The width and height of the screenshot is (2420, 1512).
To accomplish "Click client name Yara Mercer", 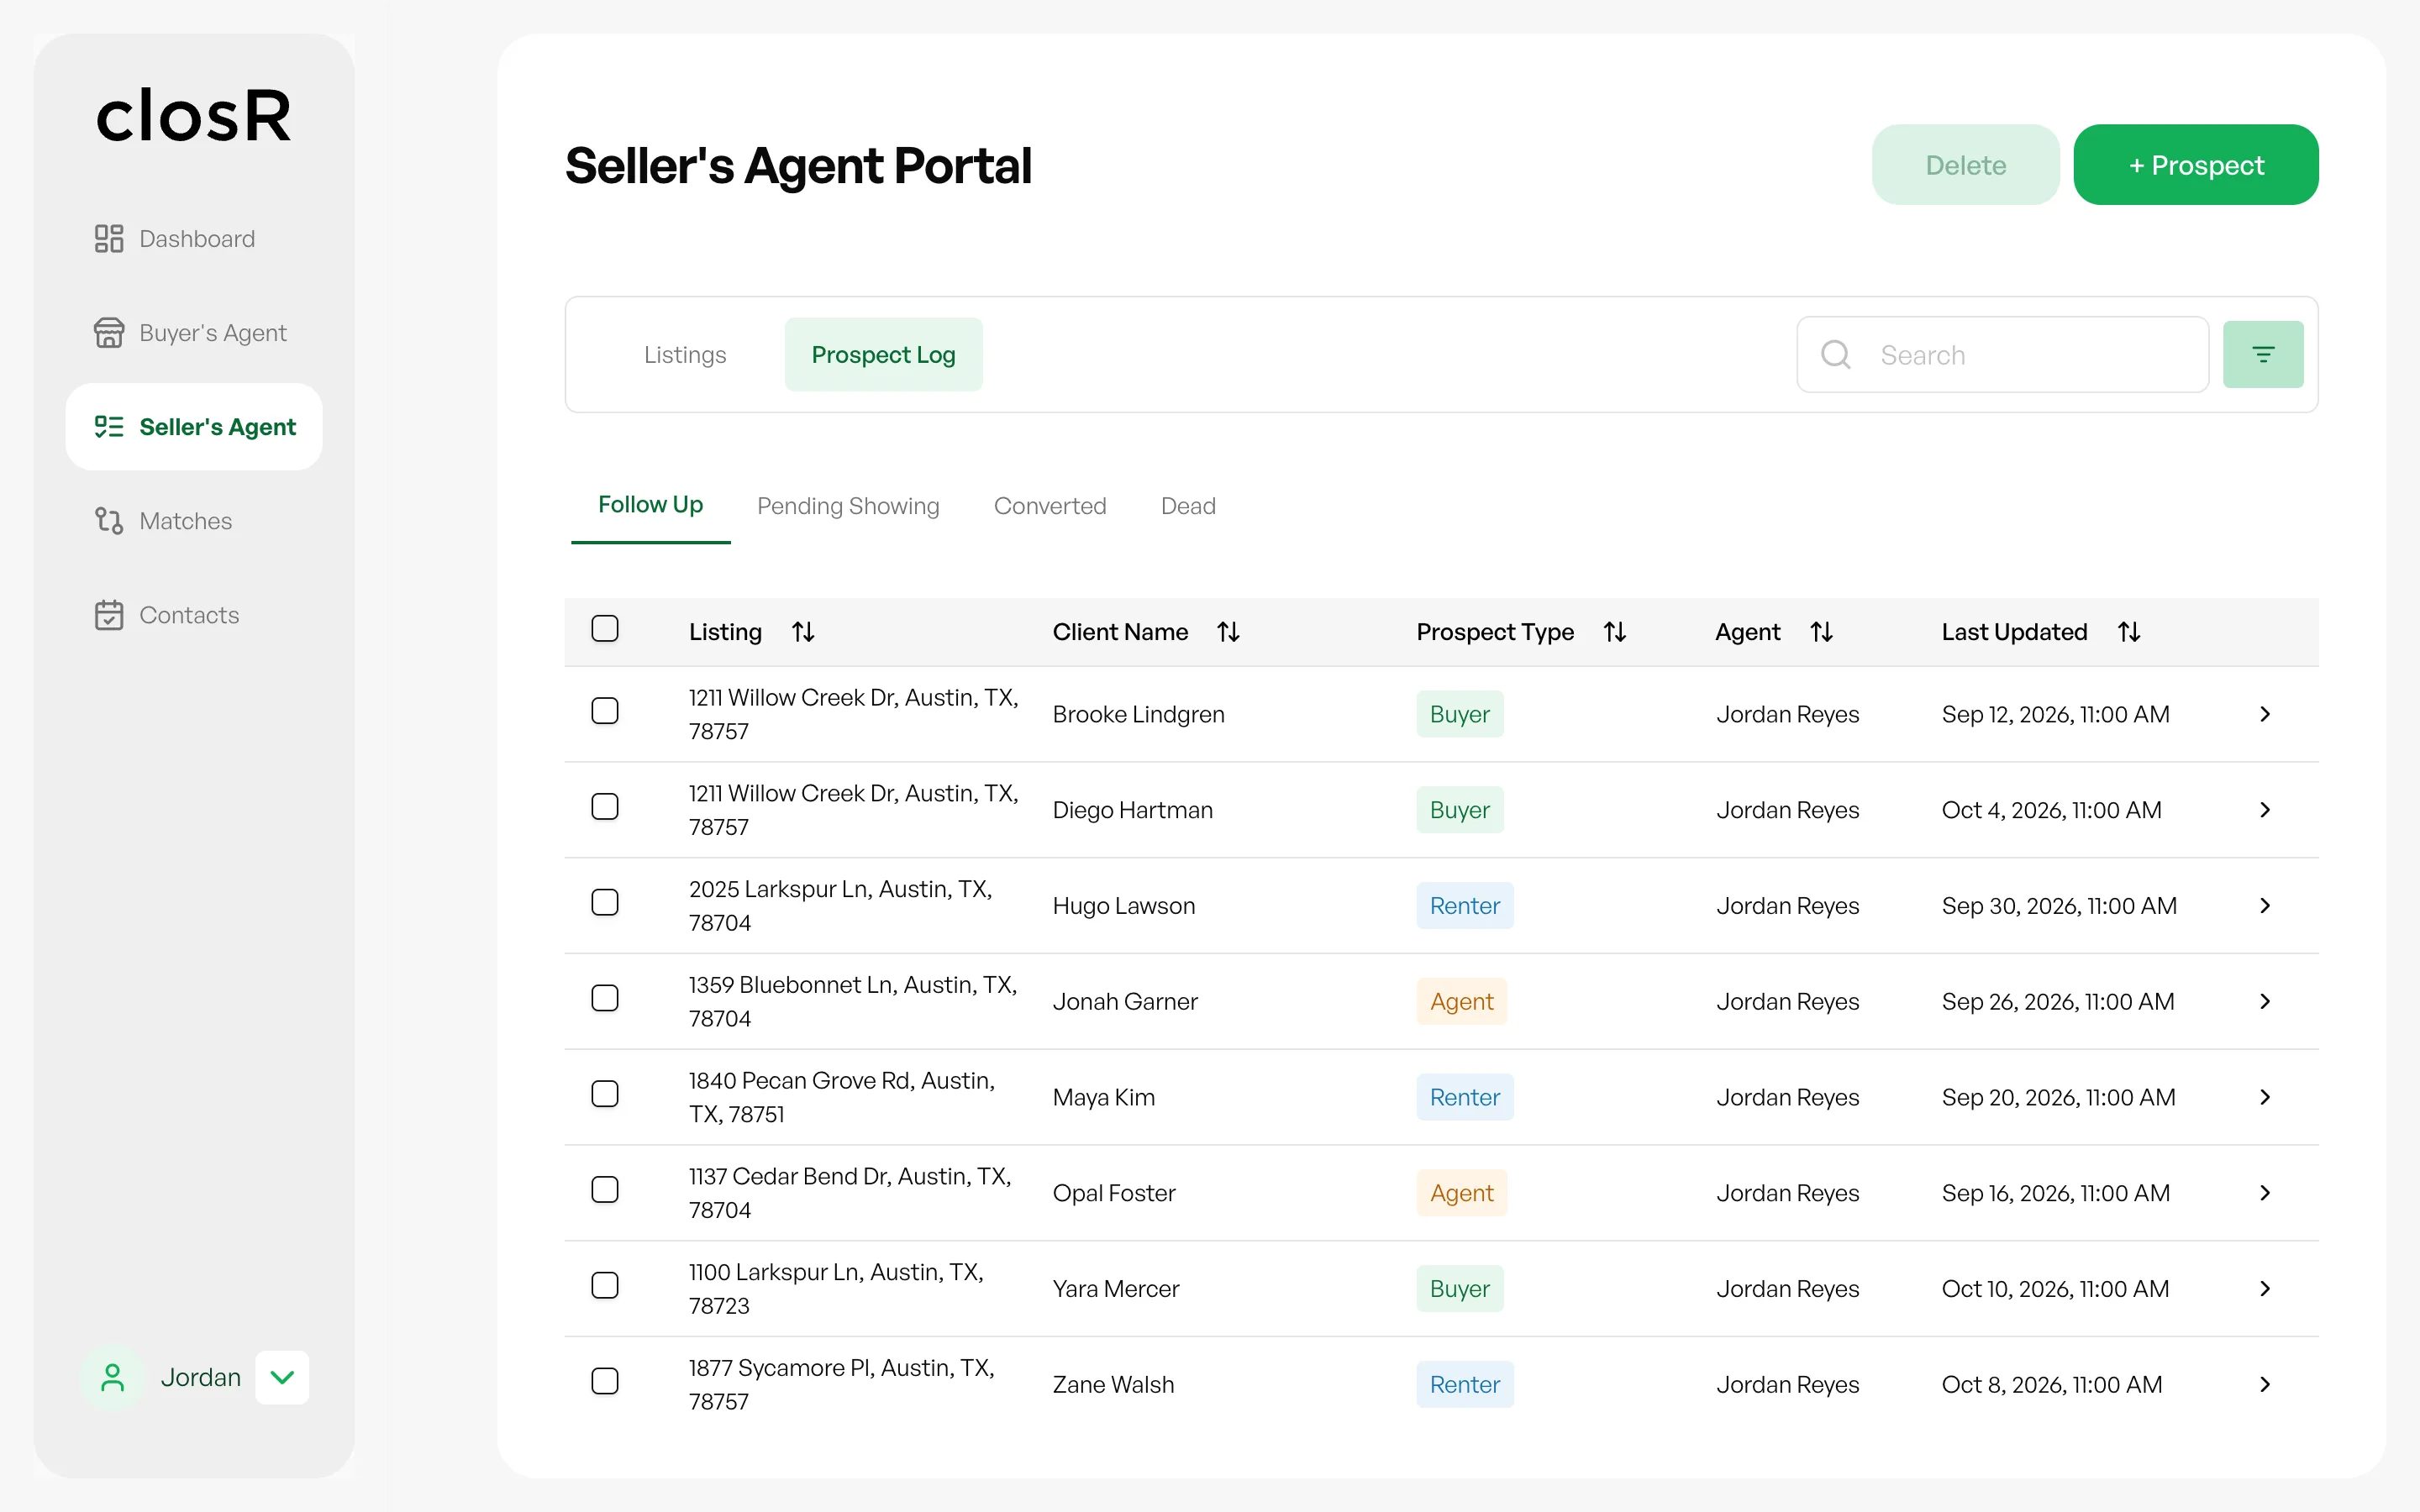I will pos(1116,1289).
